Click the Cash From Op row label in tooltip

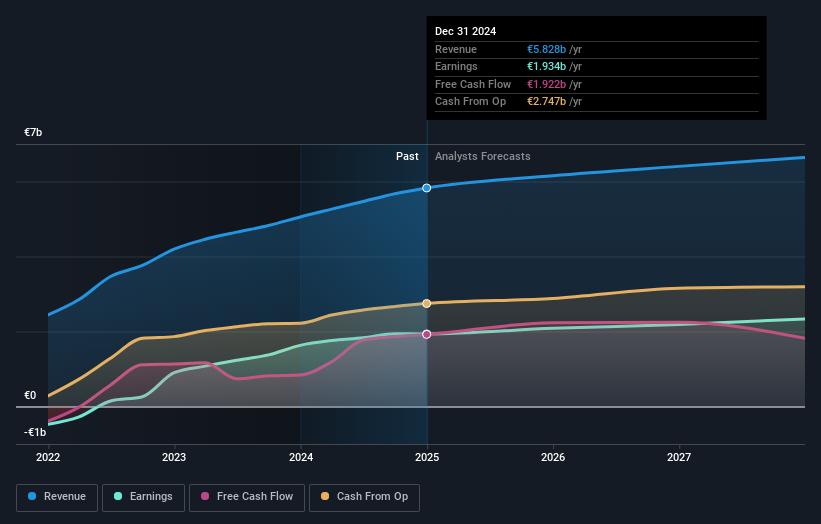click(470, 102)
